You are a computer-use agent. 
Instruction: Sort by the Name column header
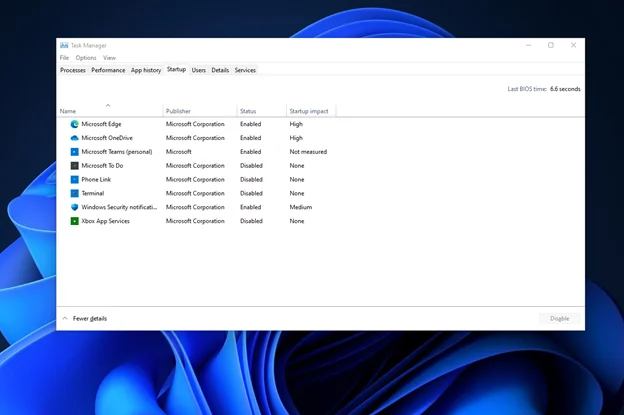[x=109, y=110]
